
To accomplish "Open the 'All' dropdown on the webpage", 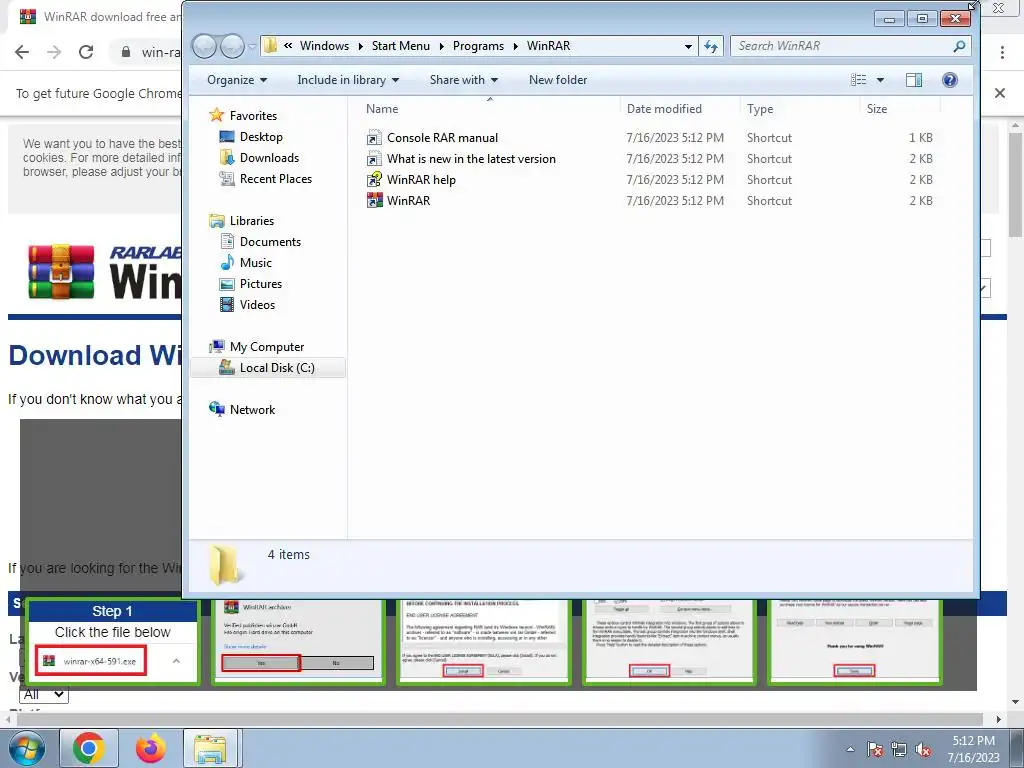I will pos(44,695).
